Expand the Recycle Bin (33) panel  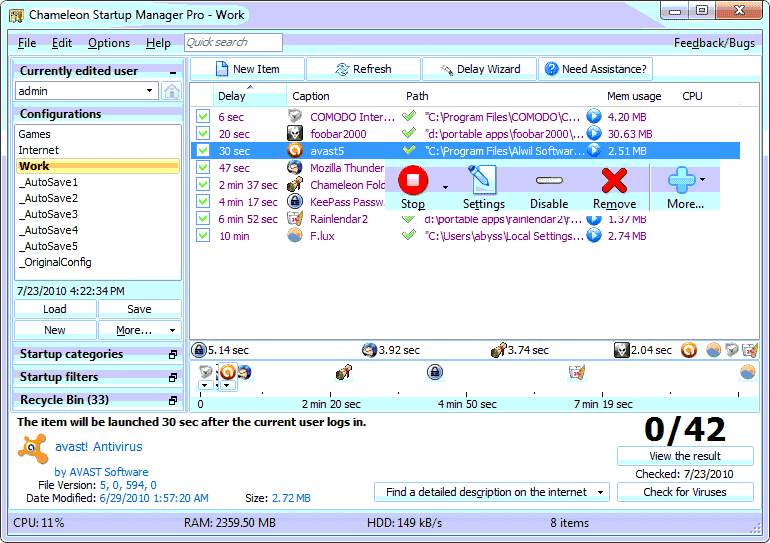click(173, 401)
